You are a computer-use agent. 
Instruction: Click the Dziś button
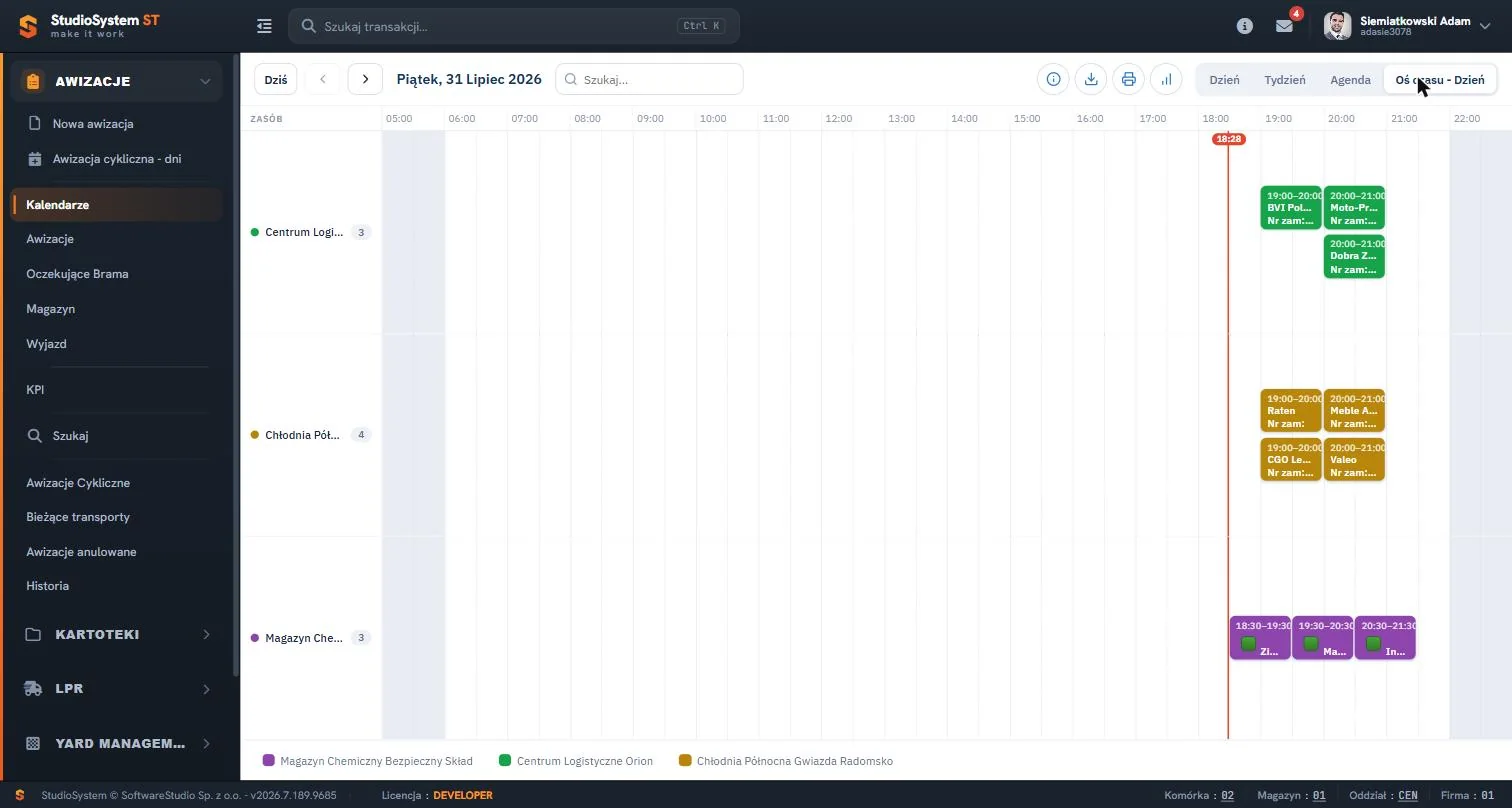(276, 79)
